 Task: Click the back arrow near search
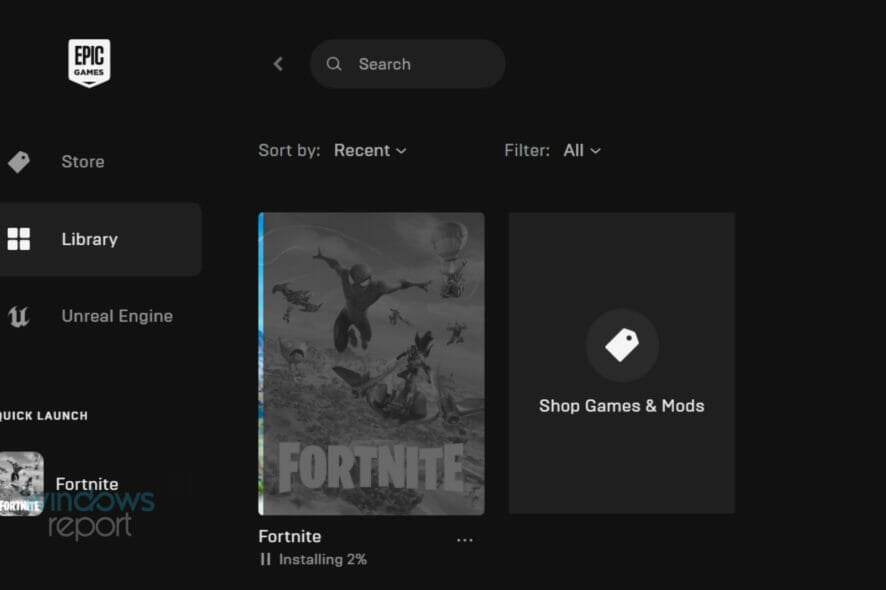click(278, 63)
